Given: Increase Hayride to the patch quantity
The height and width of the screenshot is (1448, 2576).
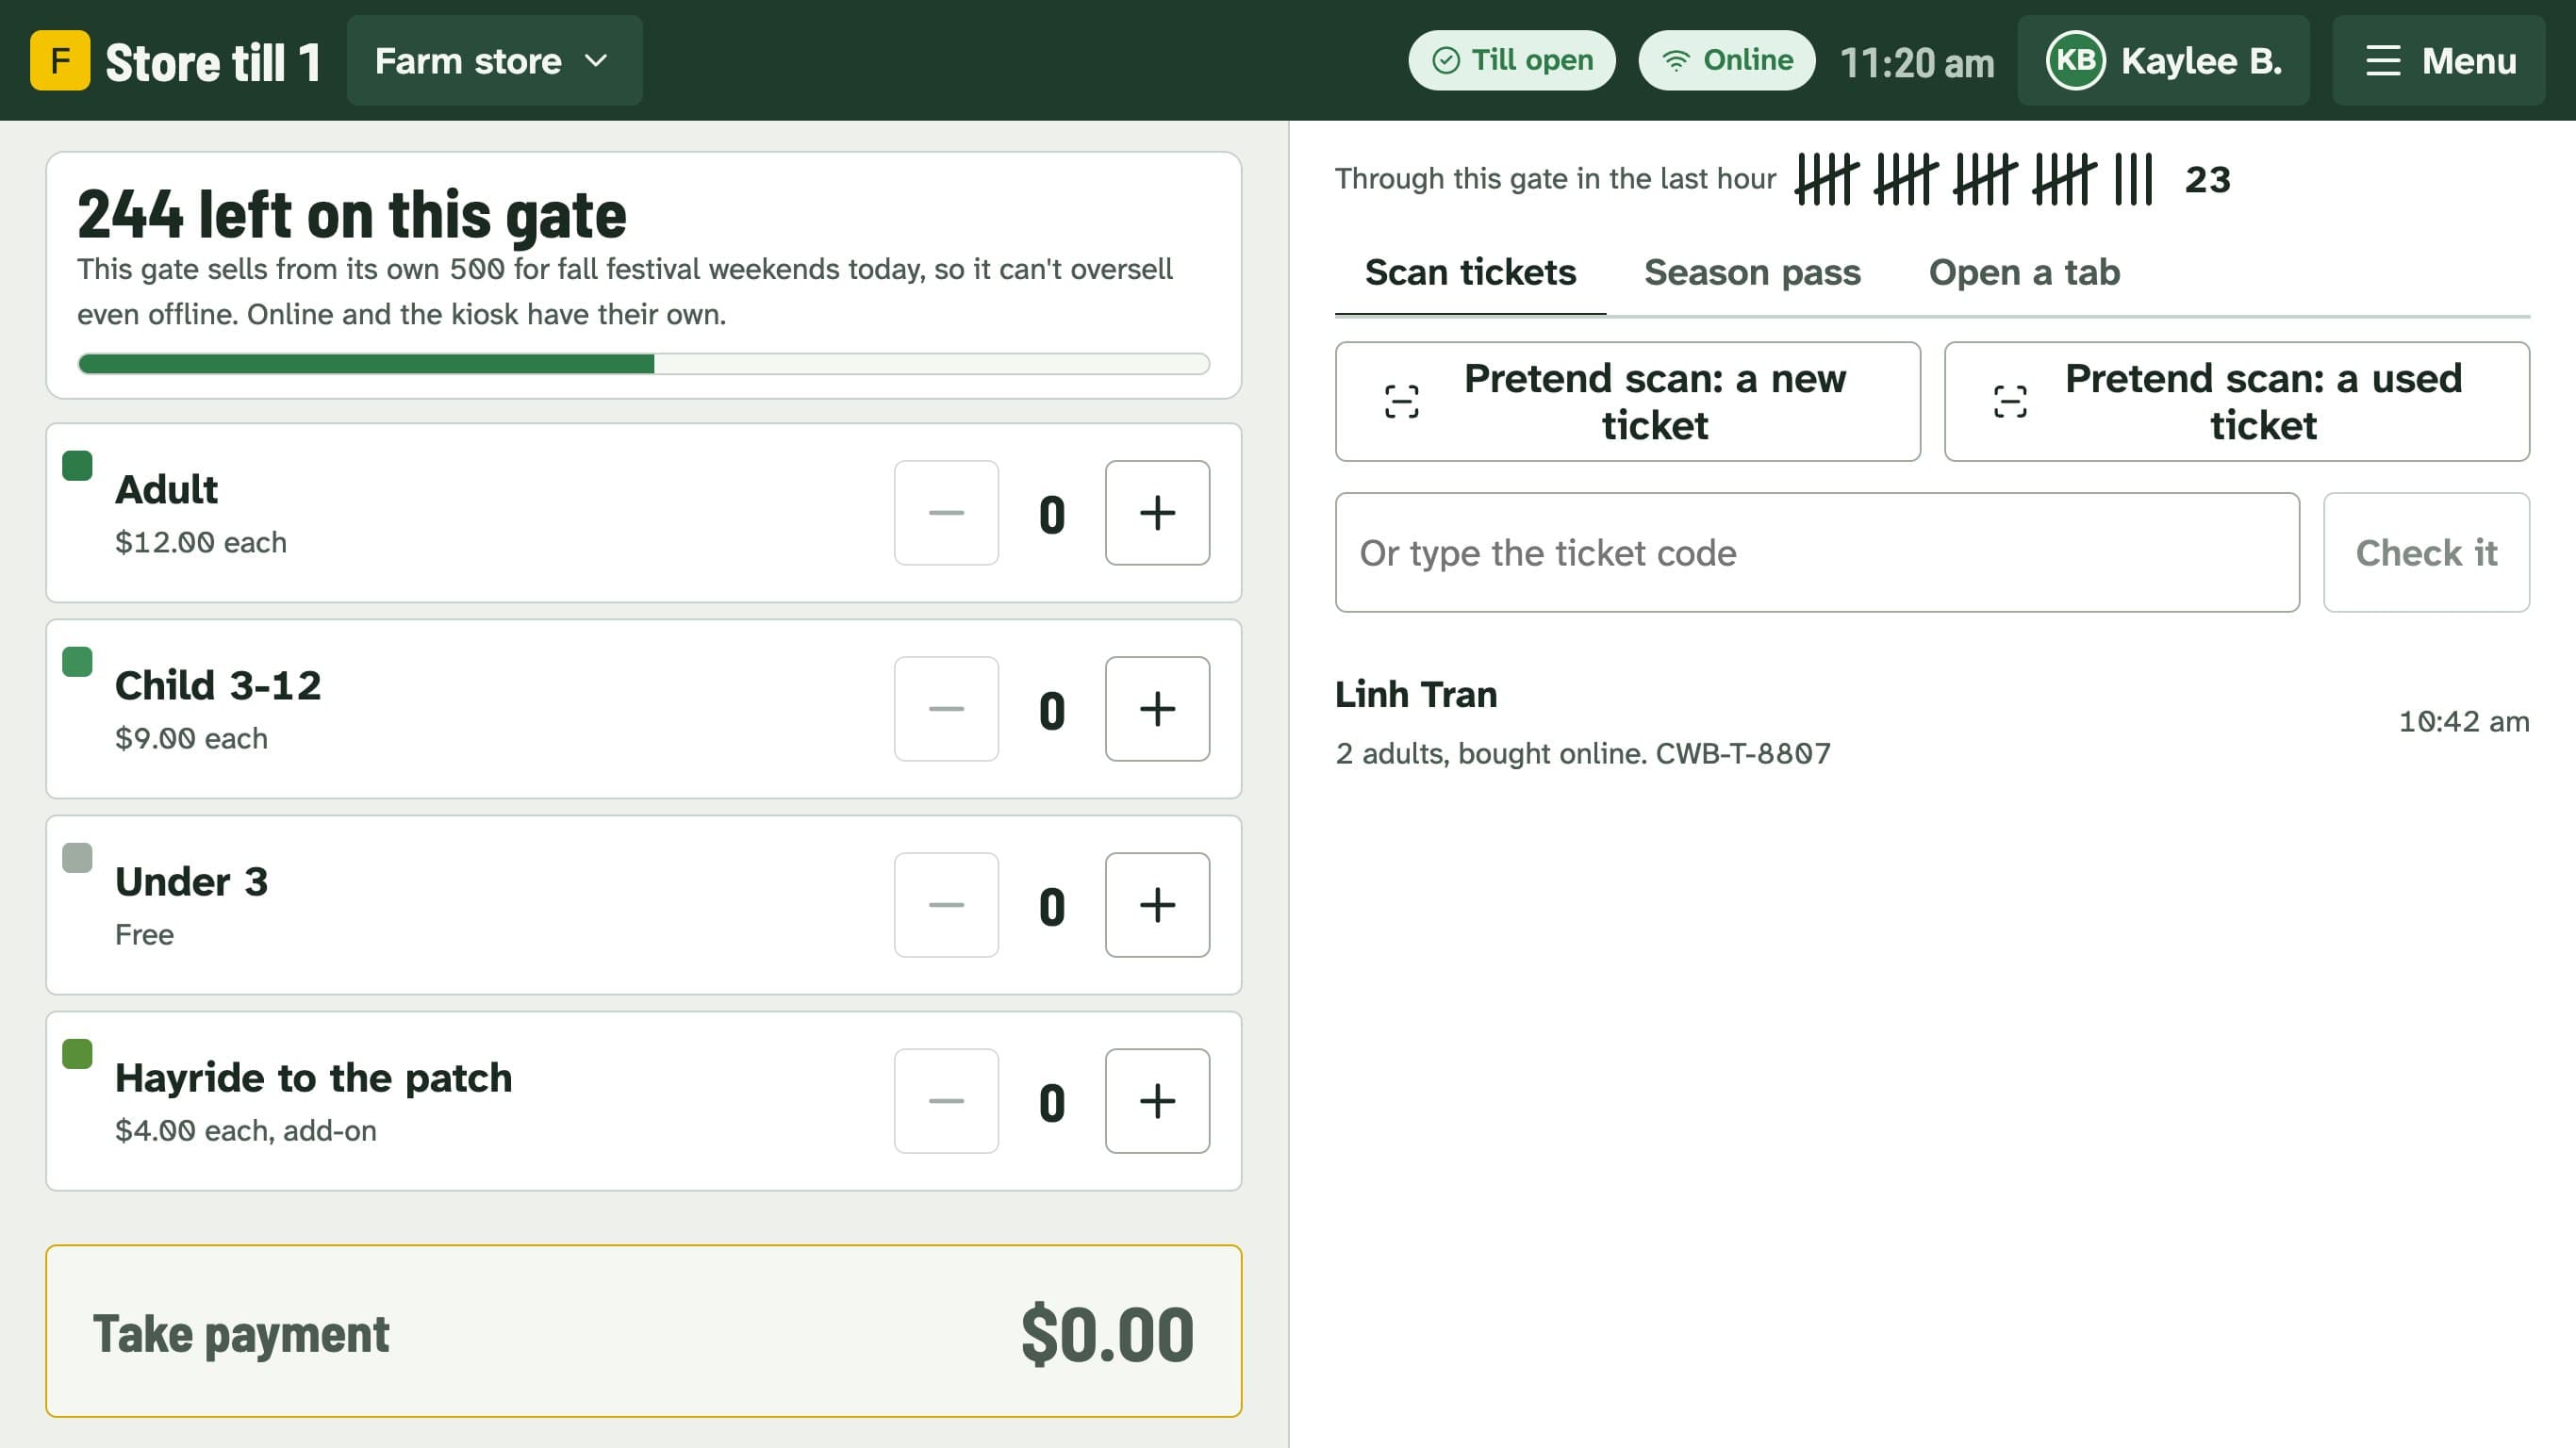Looking at the screenshot, I should point(1157,1101).
